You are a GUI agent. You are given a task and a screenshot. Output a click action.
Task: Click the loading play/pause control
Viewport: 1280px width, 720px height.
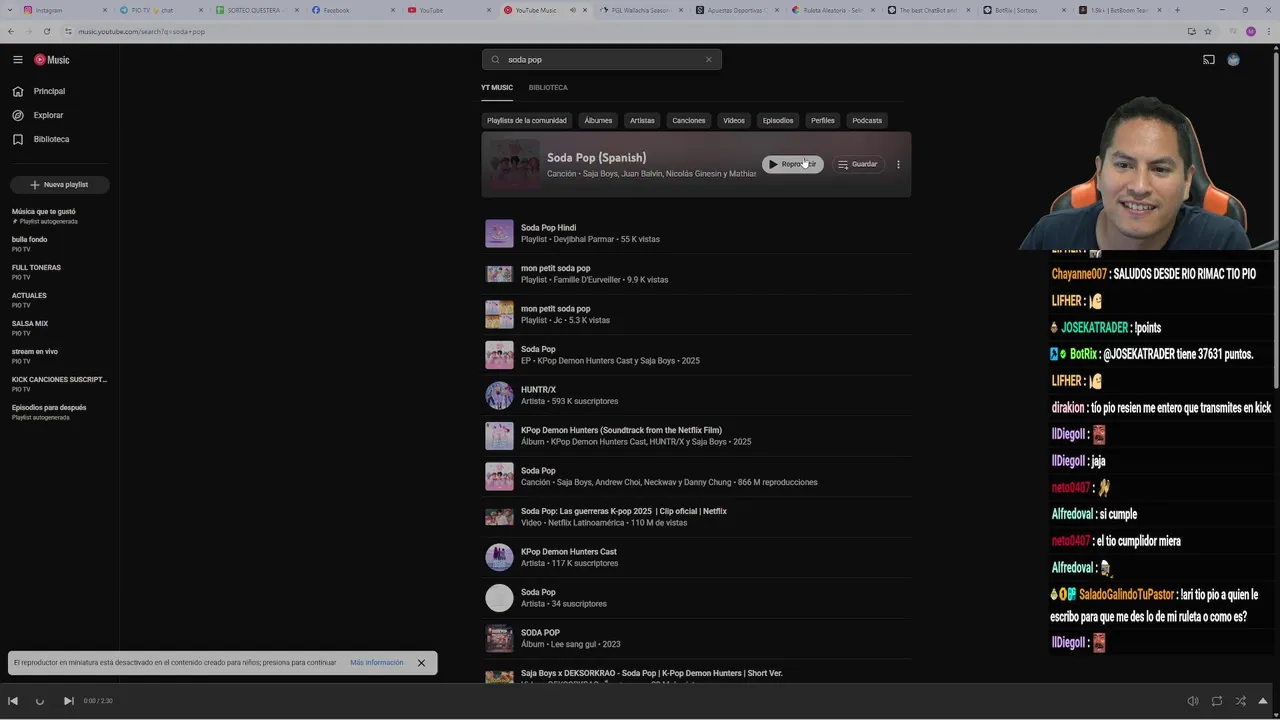(40, 701)
